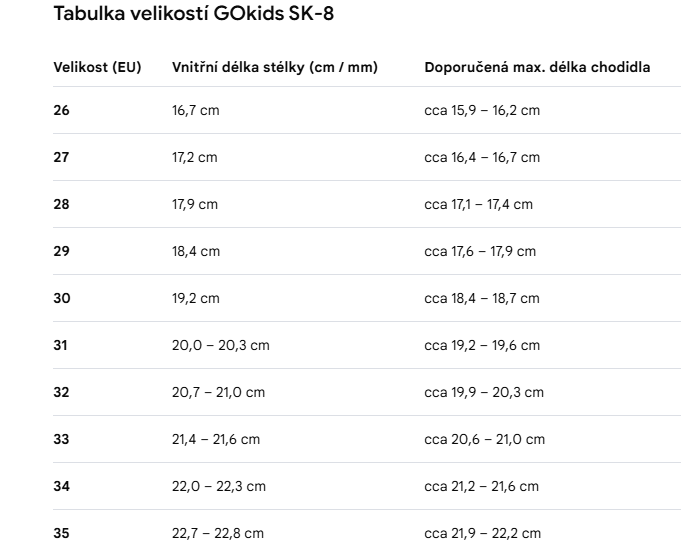The height and width of the screenshot is (553, 695).
Task: Select size 31 row label
Action: [x=60, y=345]
